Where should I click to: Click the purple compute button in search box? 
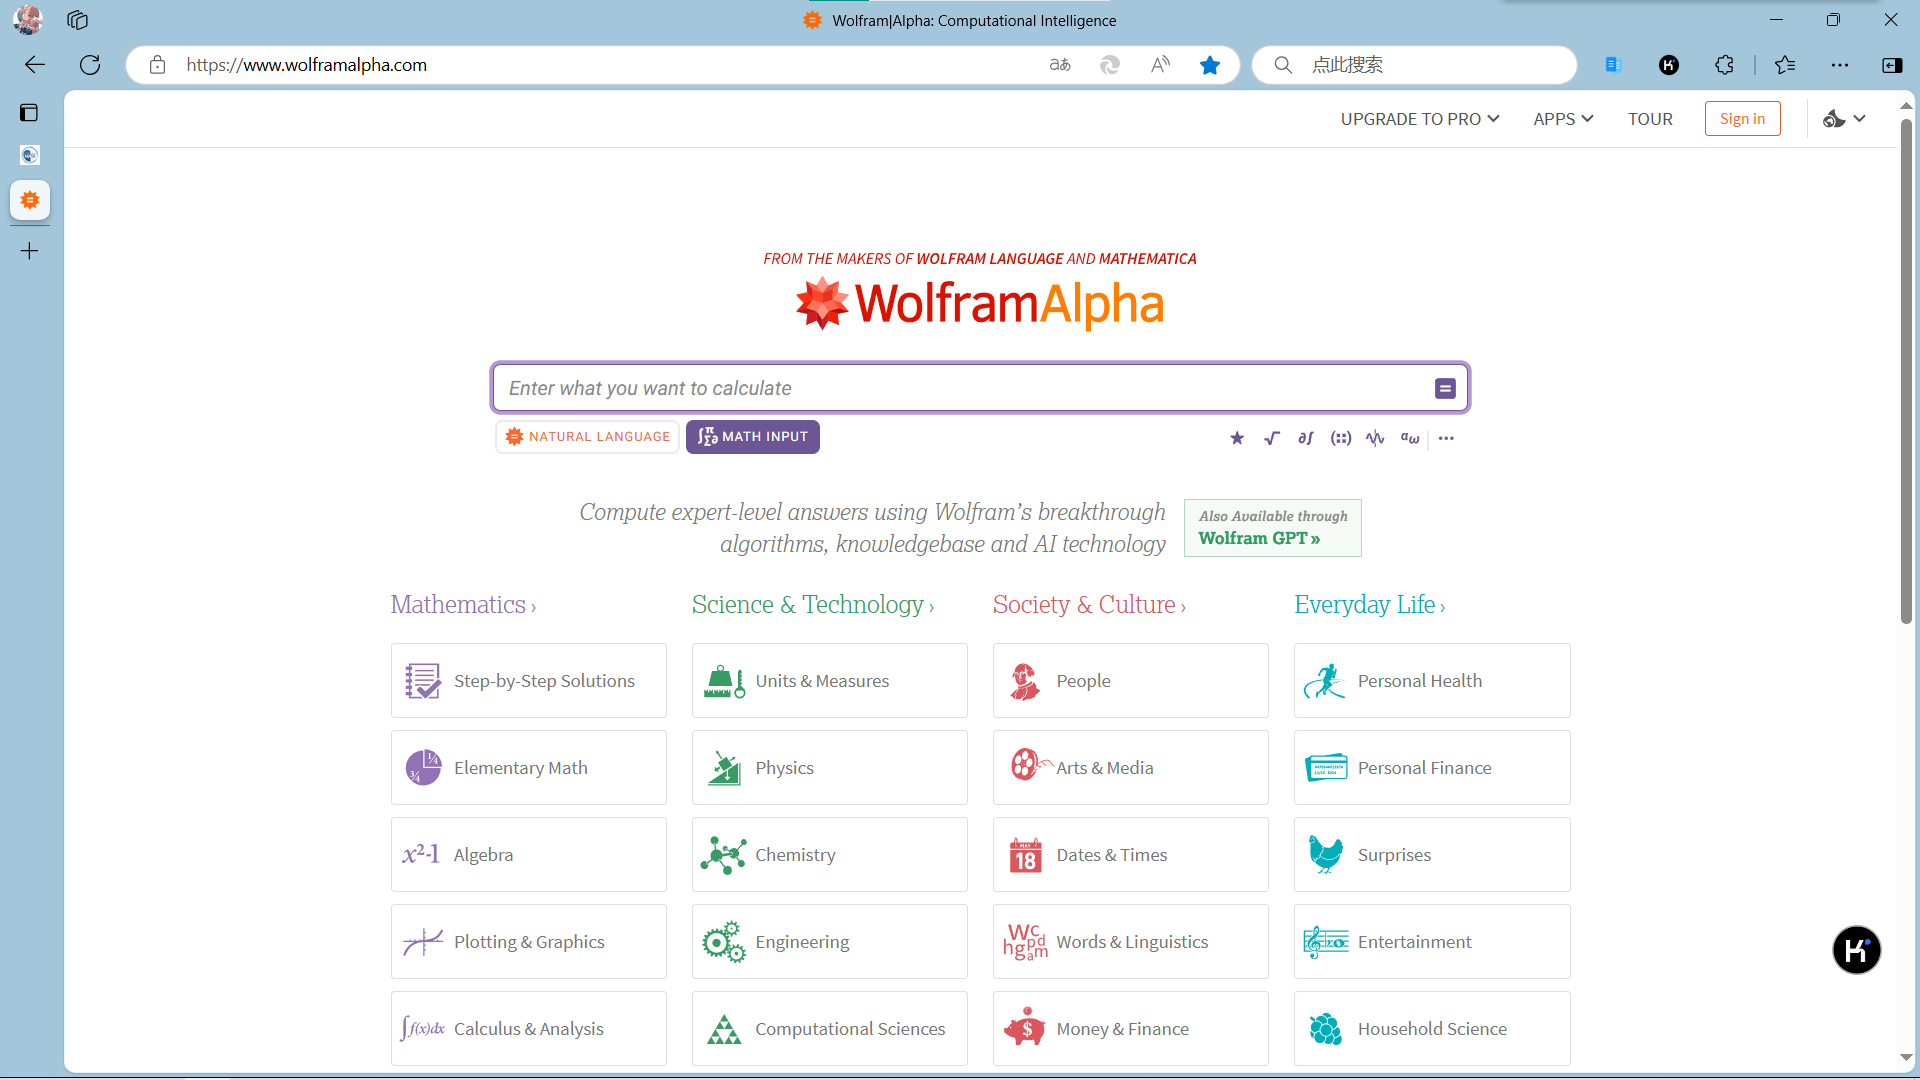tap(1445, 388)
